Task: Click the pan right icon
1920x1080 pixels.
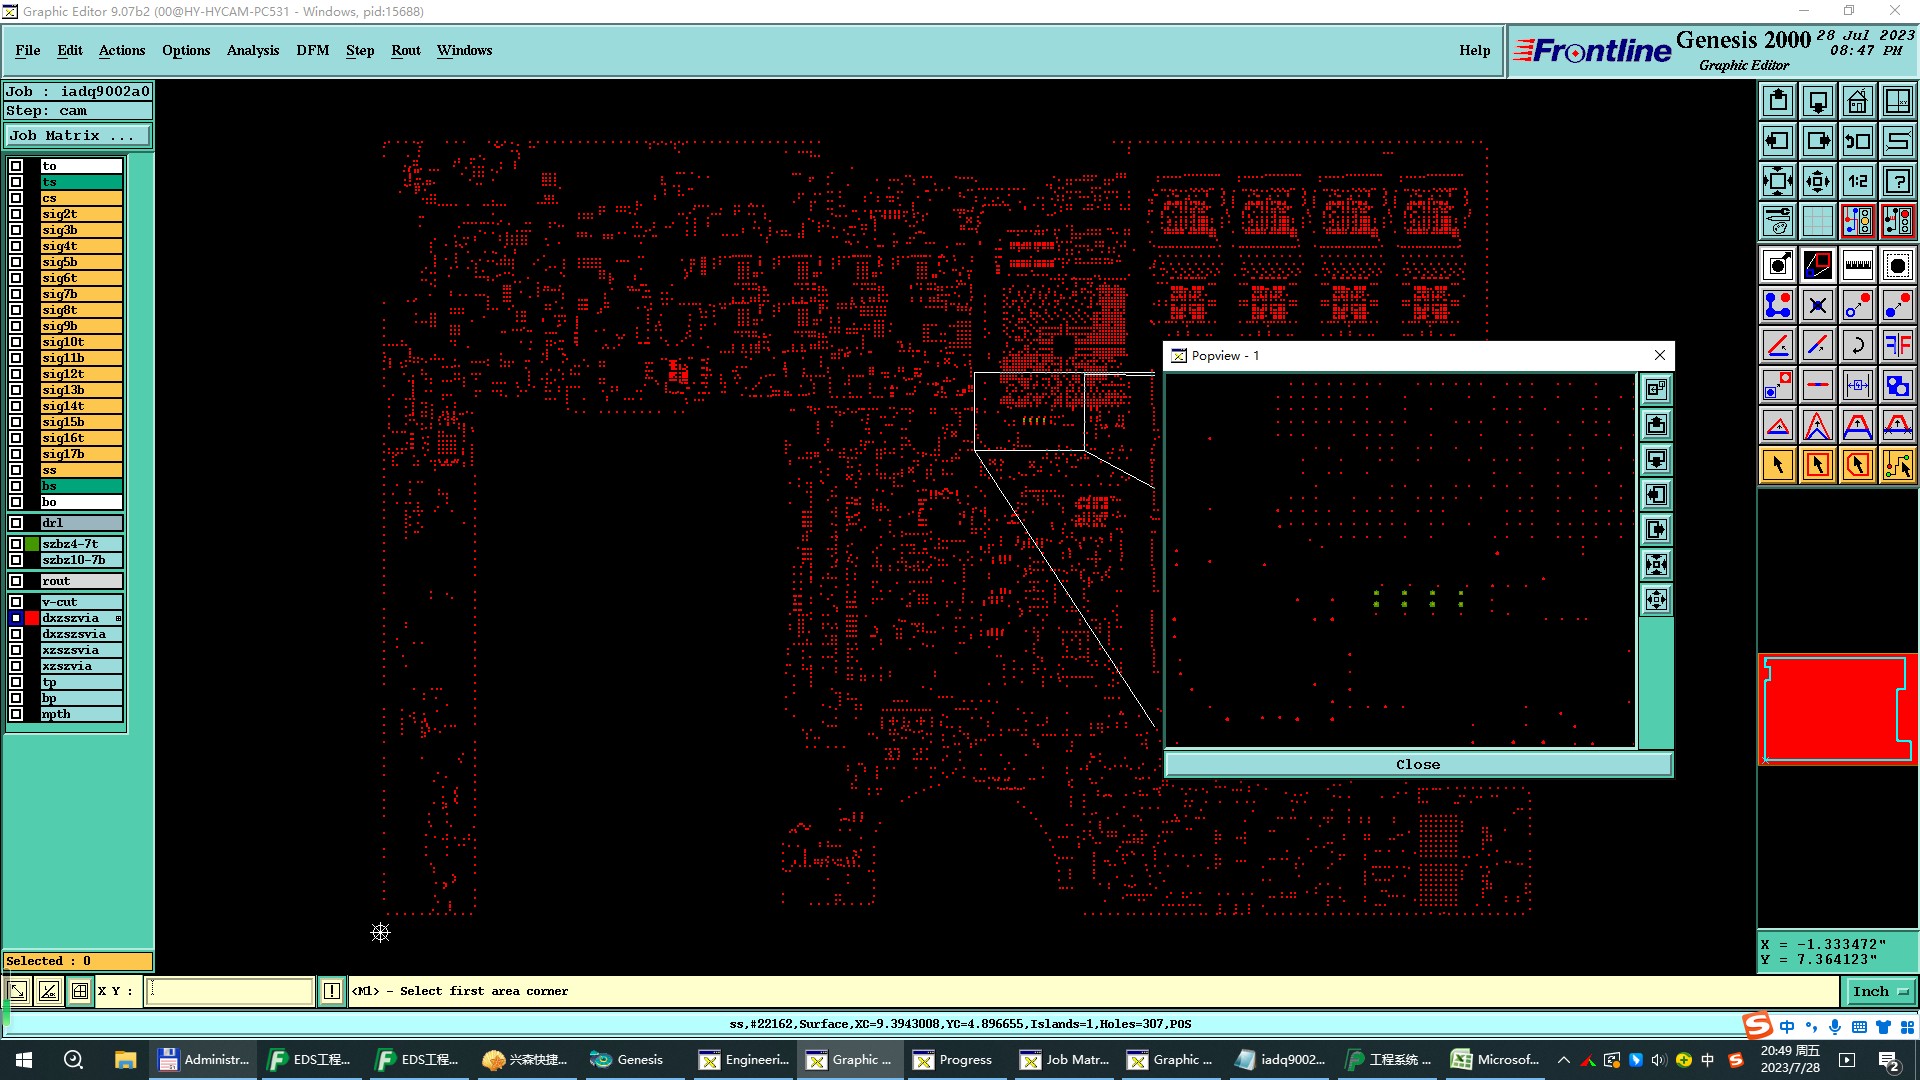Action: point(1817,141)
